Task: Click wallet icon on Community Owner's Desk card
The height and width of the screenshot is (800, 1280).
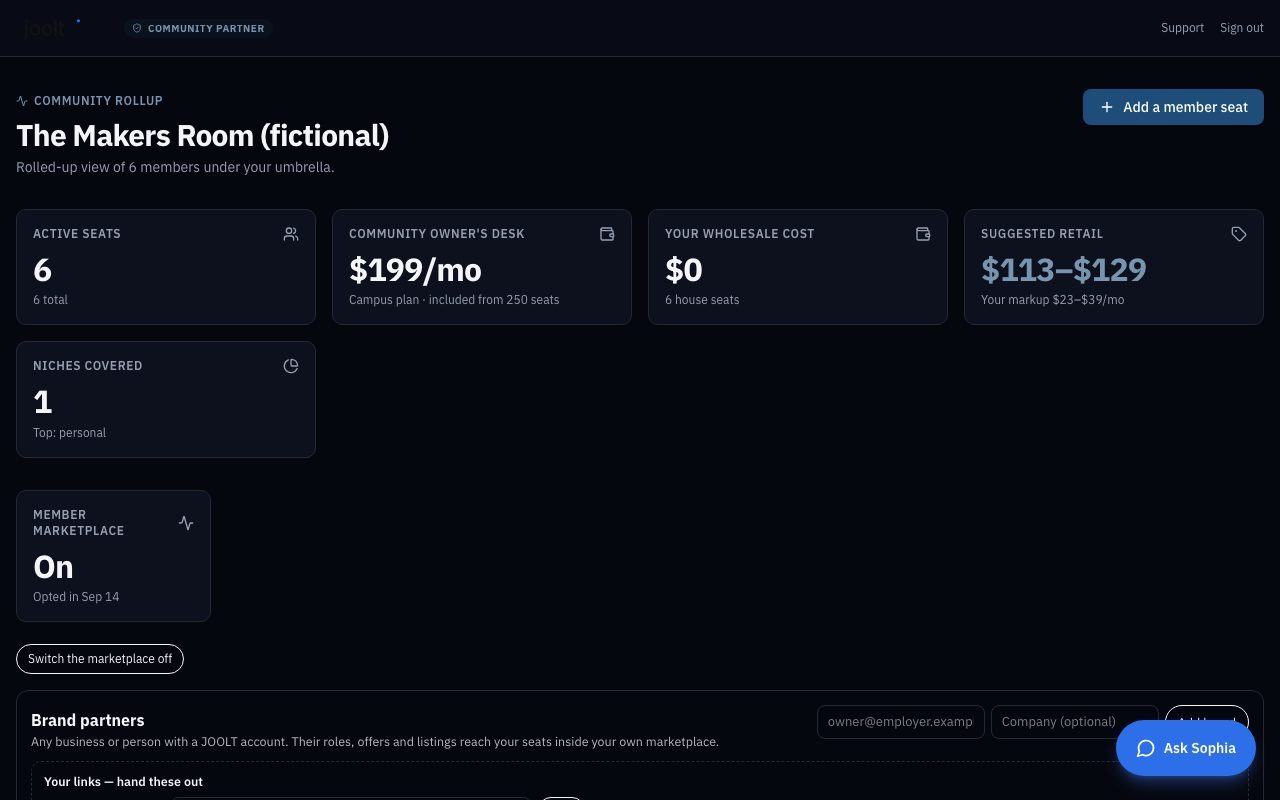Action: click(x=607, y=234)
